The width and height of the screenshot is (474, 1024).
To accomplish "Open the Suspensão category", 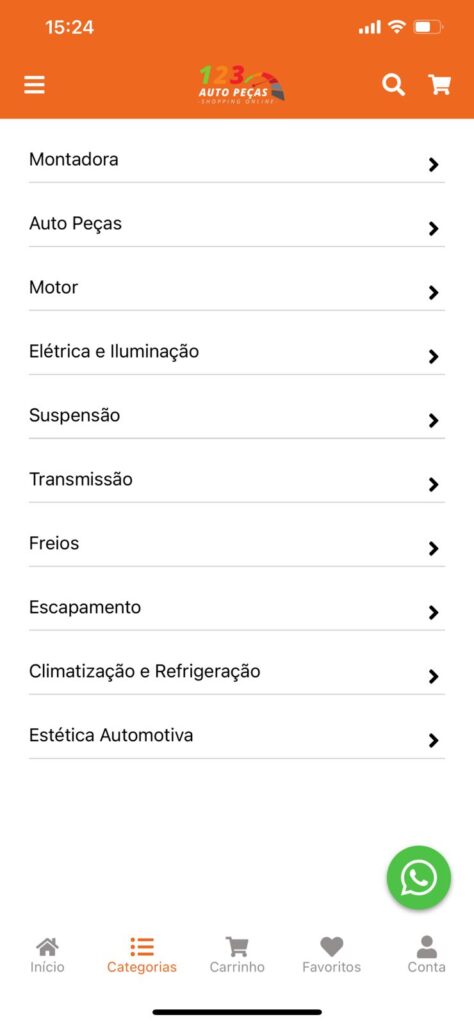I will 236,415.
